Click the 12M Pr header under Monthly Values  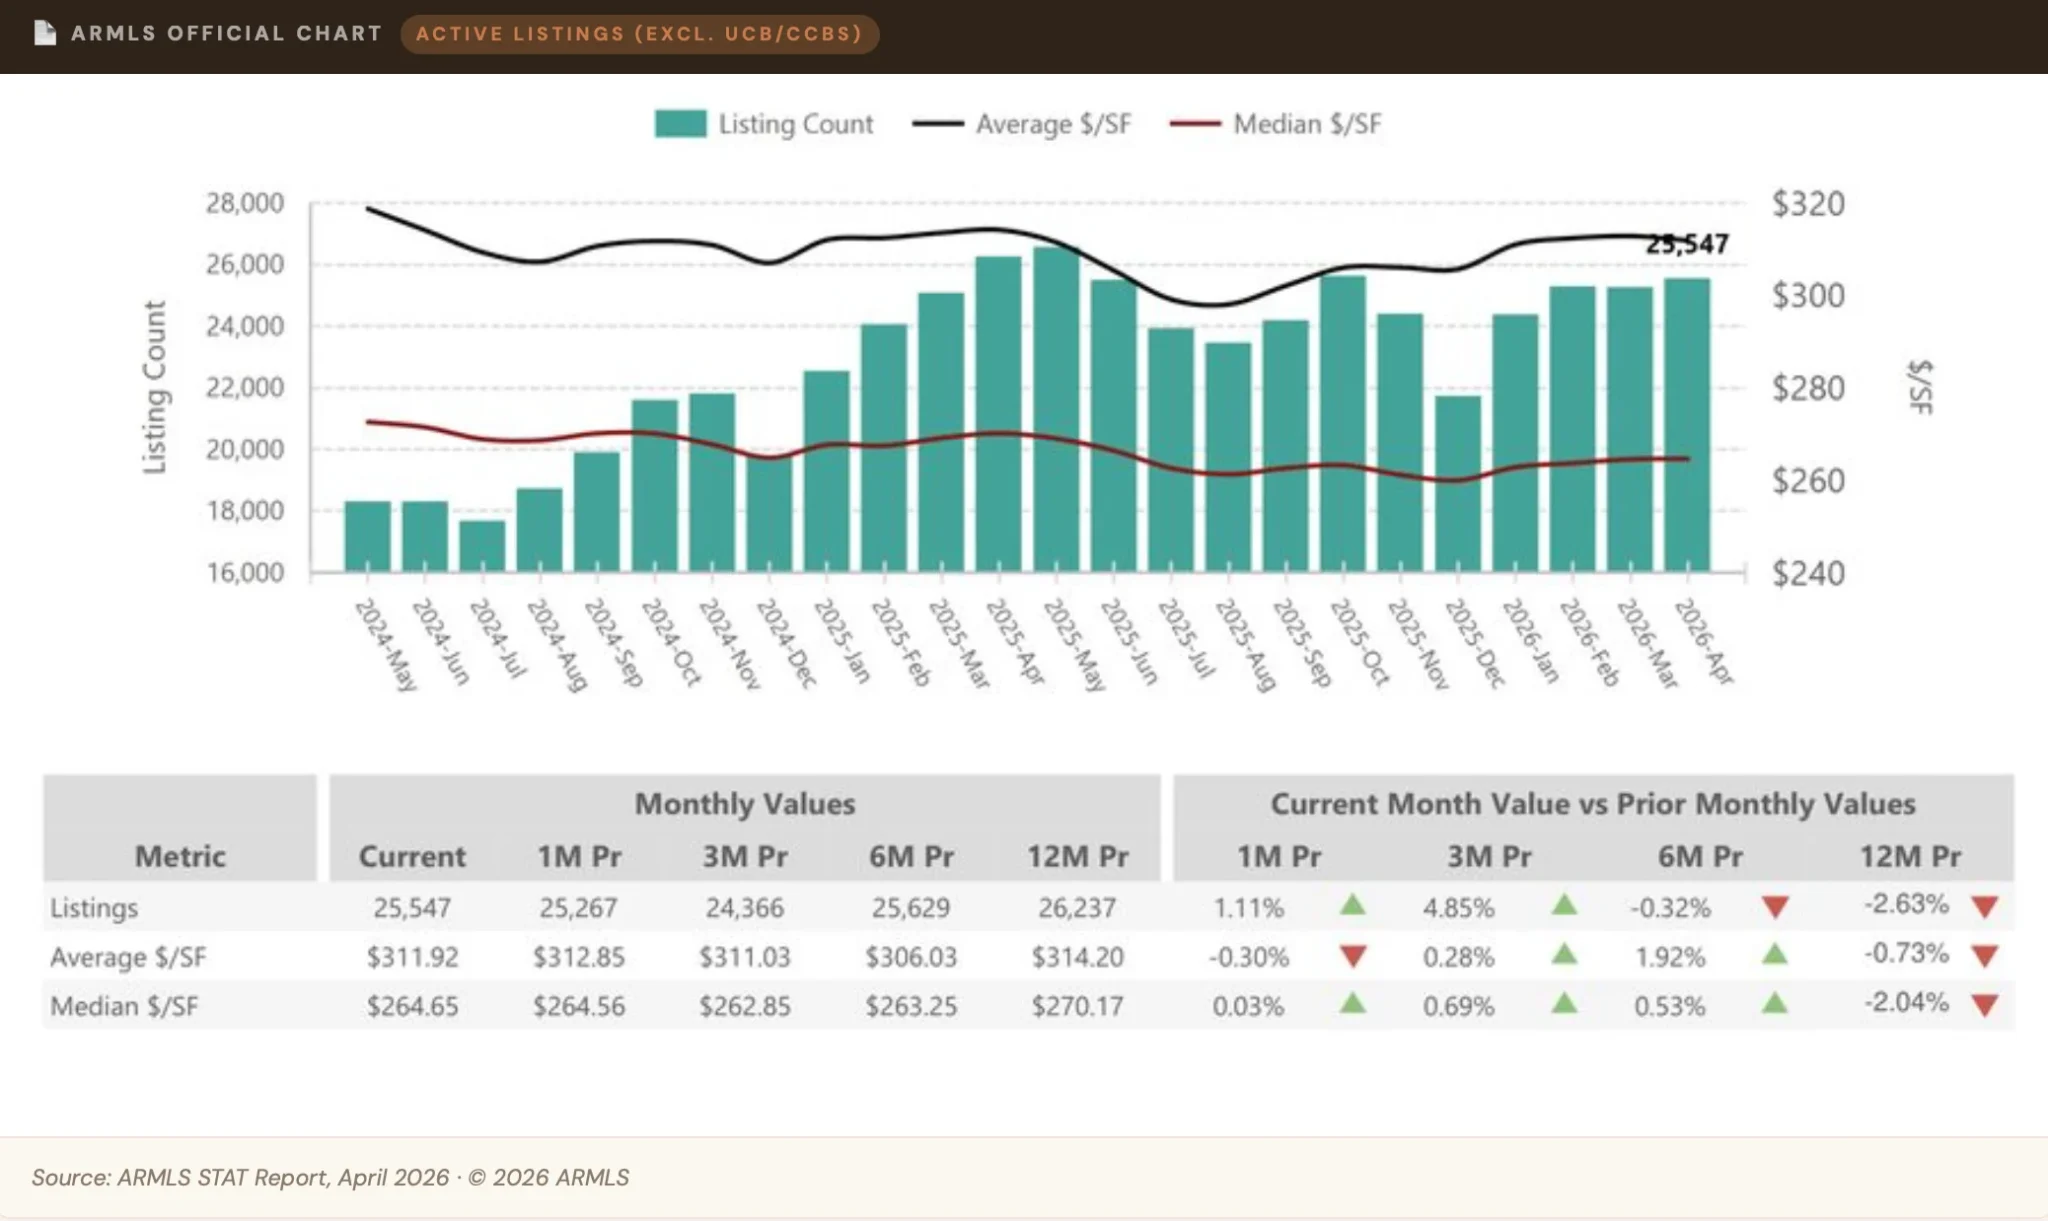[1078, 856]
